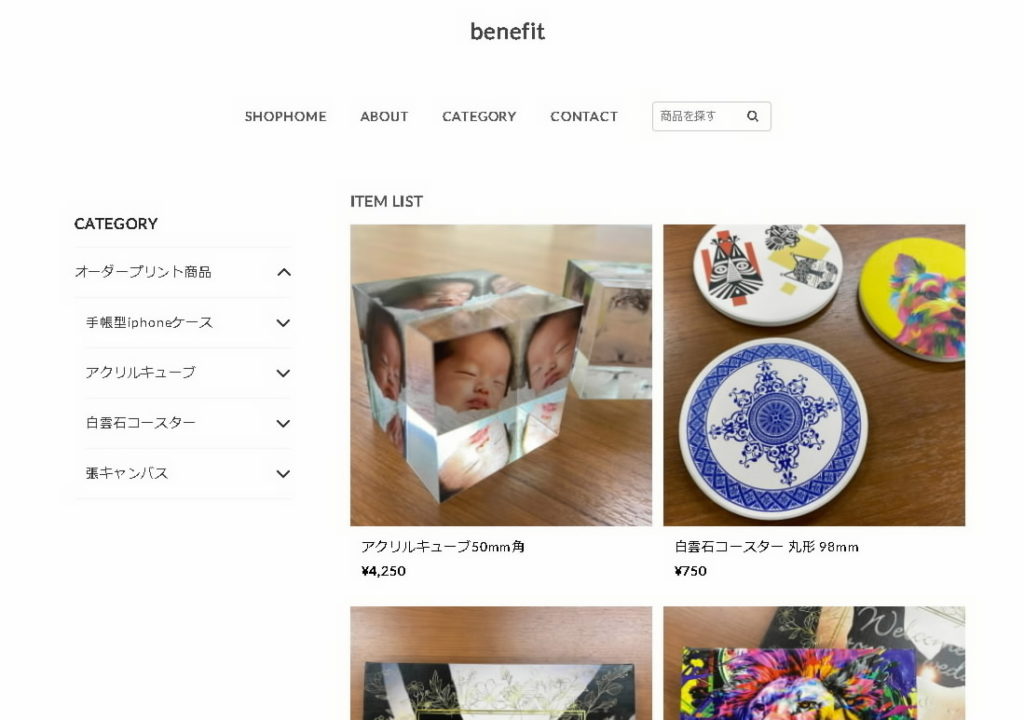This screenshot has width=1024, height=720.
Task: Go to the CONTACT page
Action: coord(583,116)
